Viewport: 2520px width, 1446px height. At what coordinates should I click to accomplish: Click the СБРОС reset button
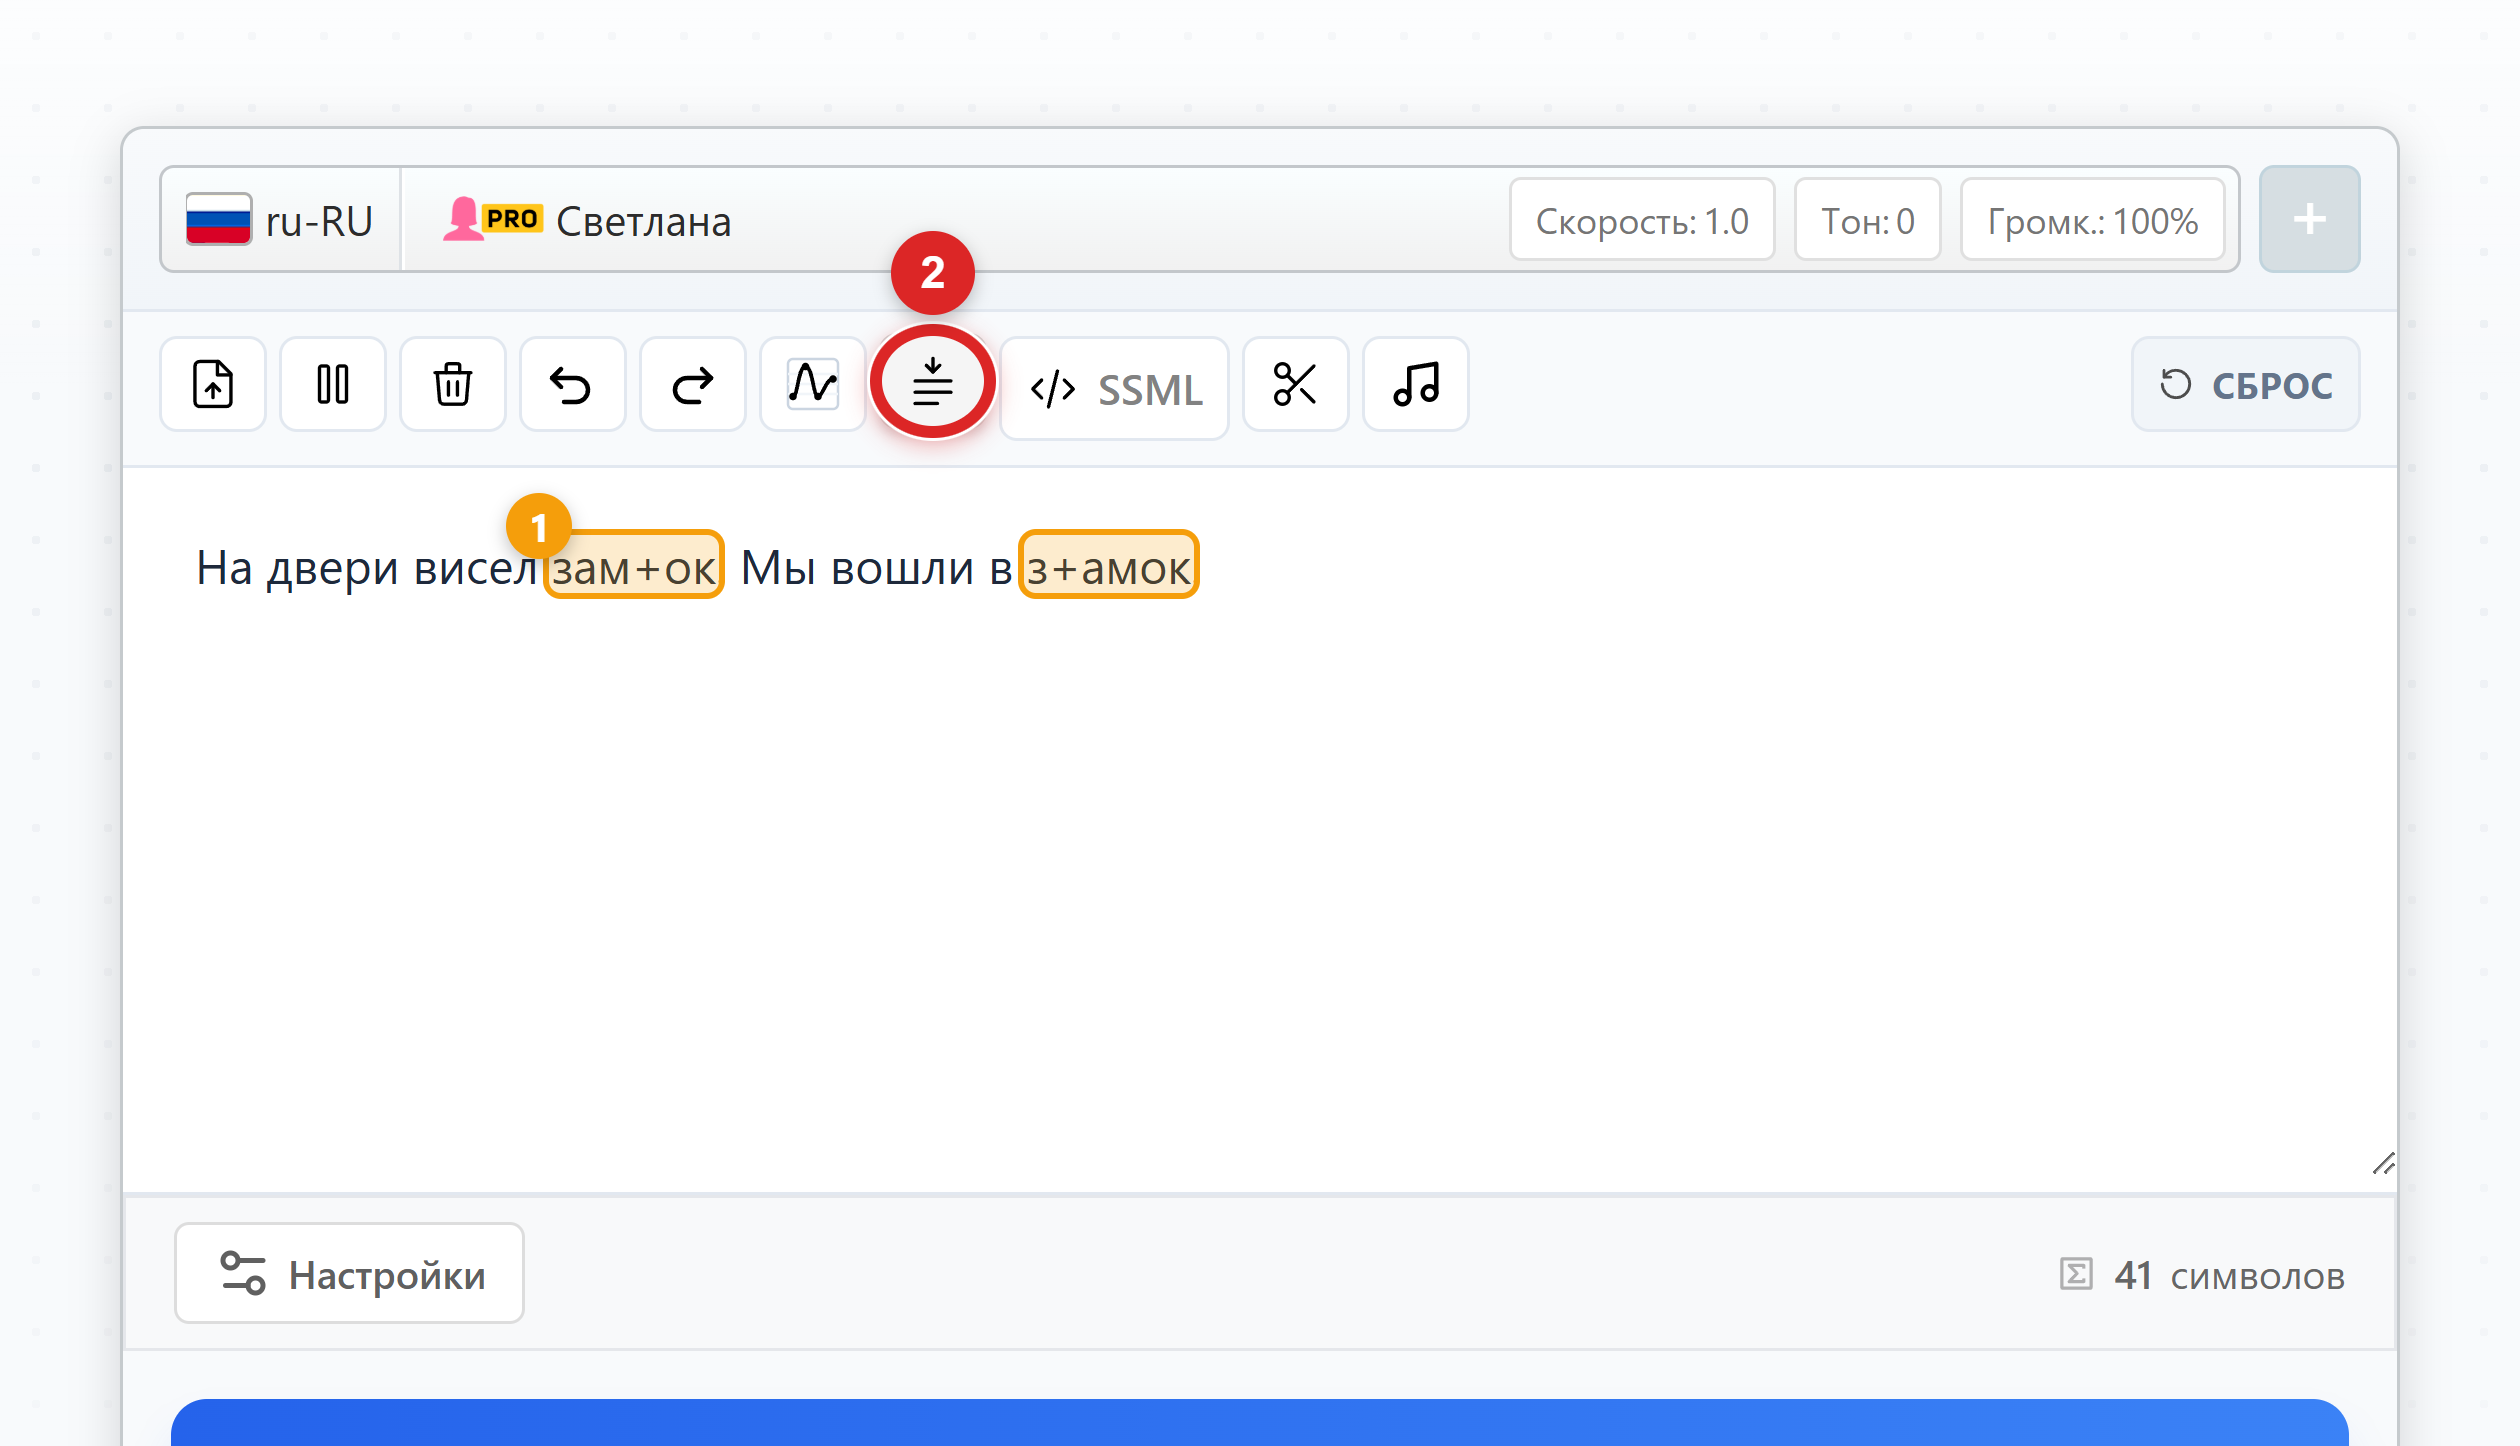coord(2246,384)
